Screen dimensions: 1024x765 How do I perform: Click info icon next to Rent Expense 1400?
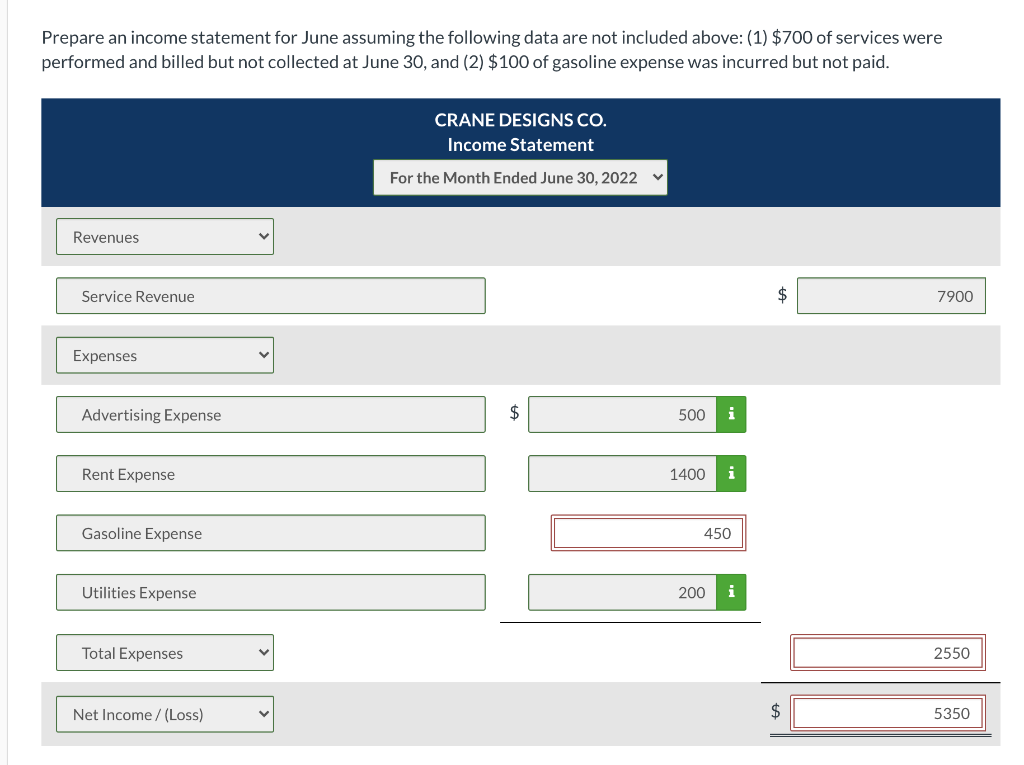click(x=731, y=474)
